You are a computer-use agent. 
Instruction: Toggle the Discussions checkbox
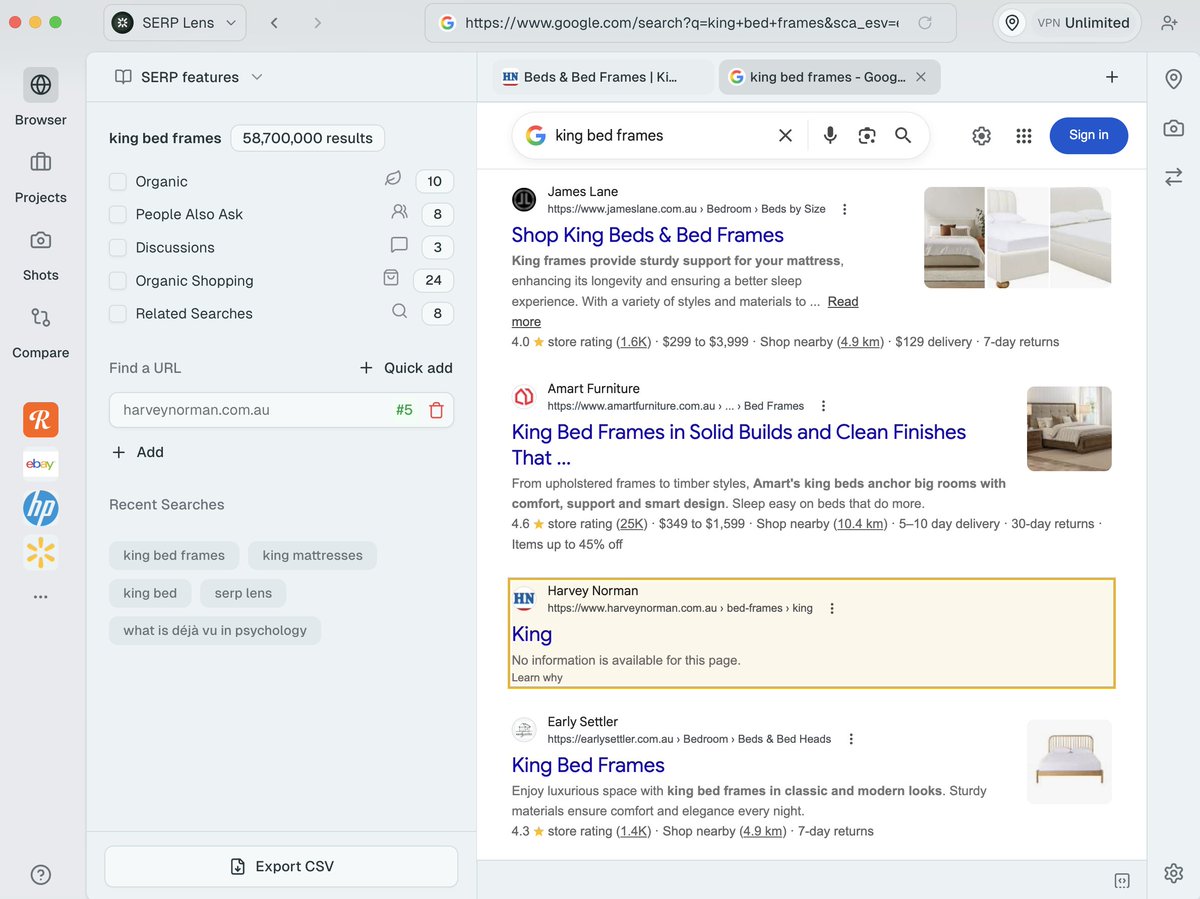tap(118, 247)
